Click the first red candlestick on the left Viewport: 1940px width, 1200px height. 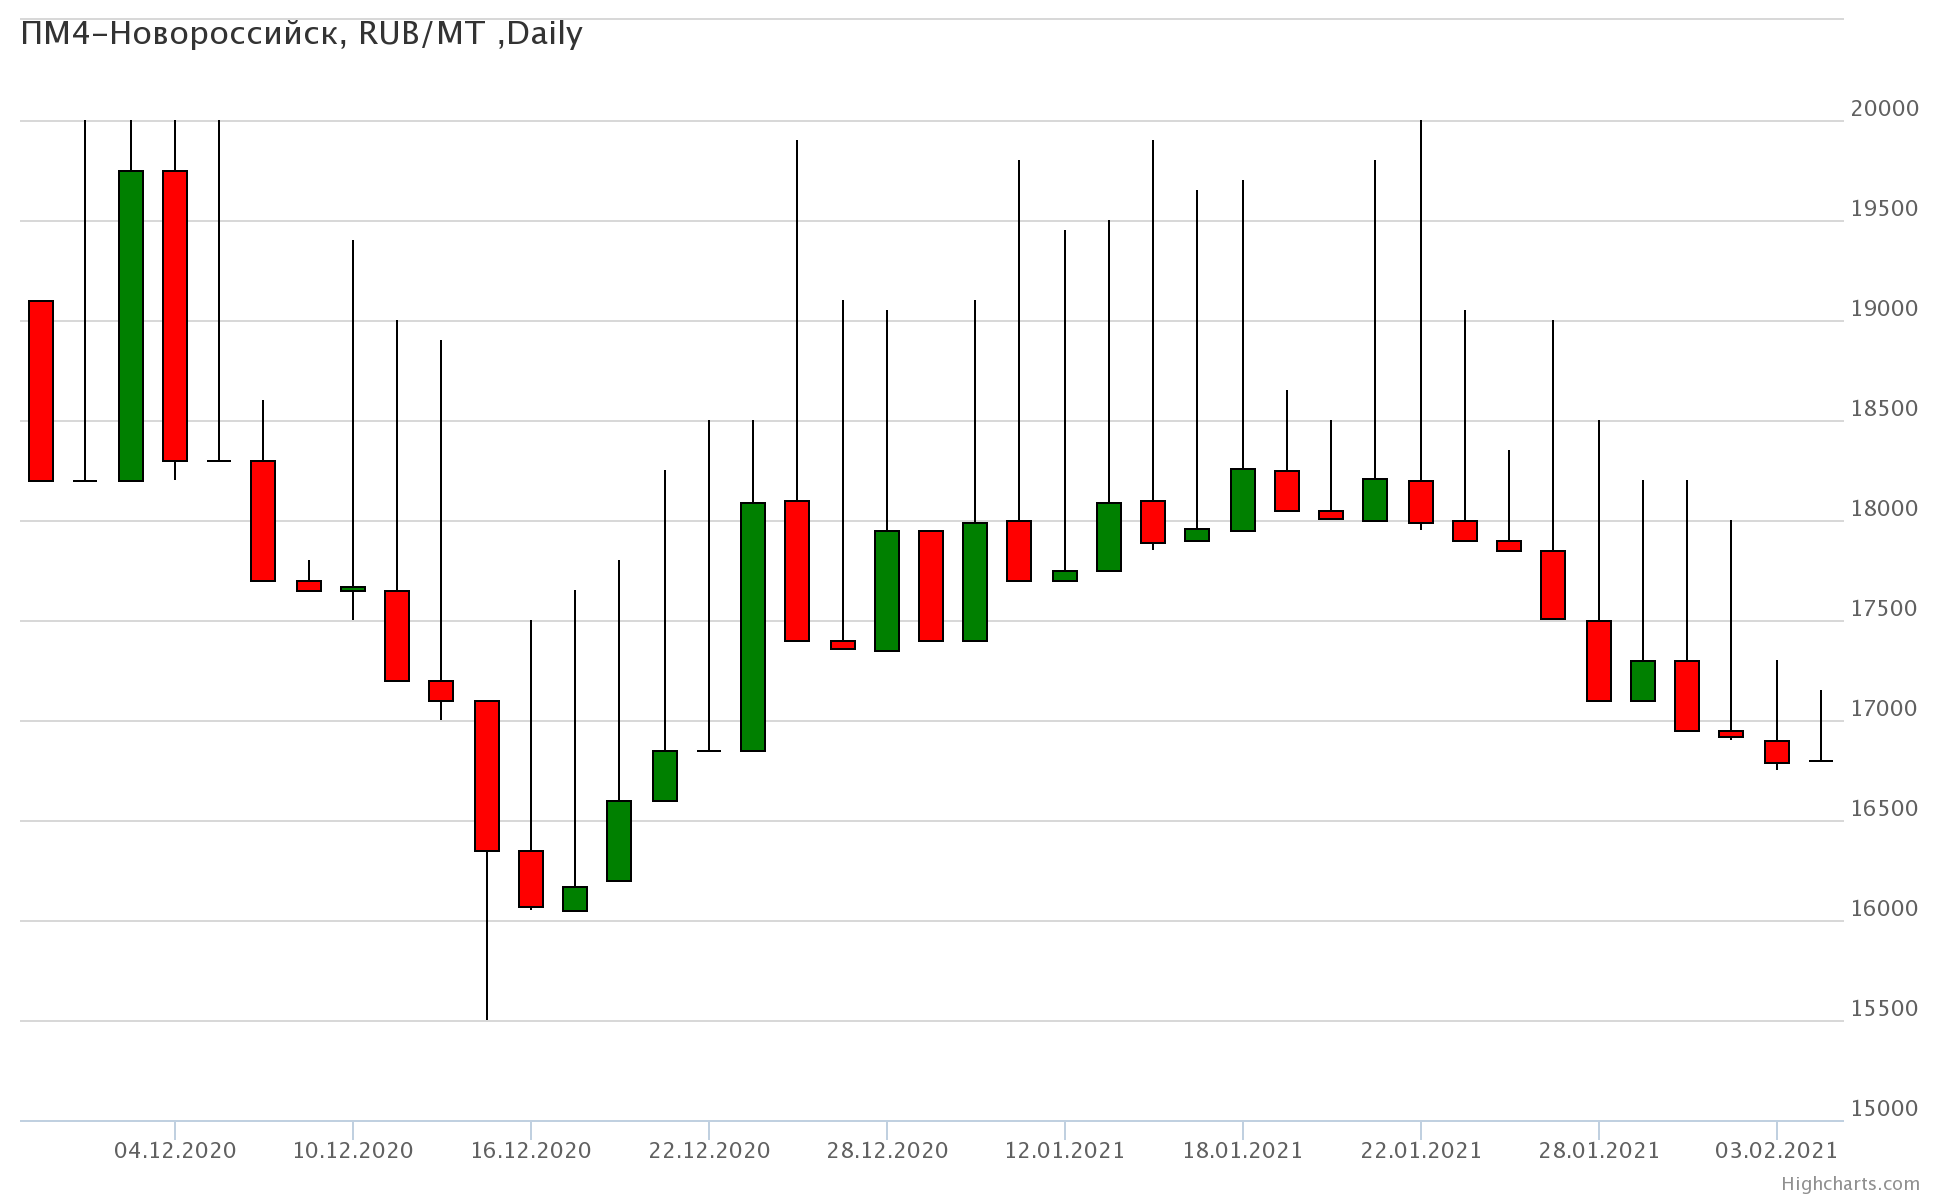point(41,391)
